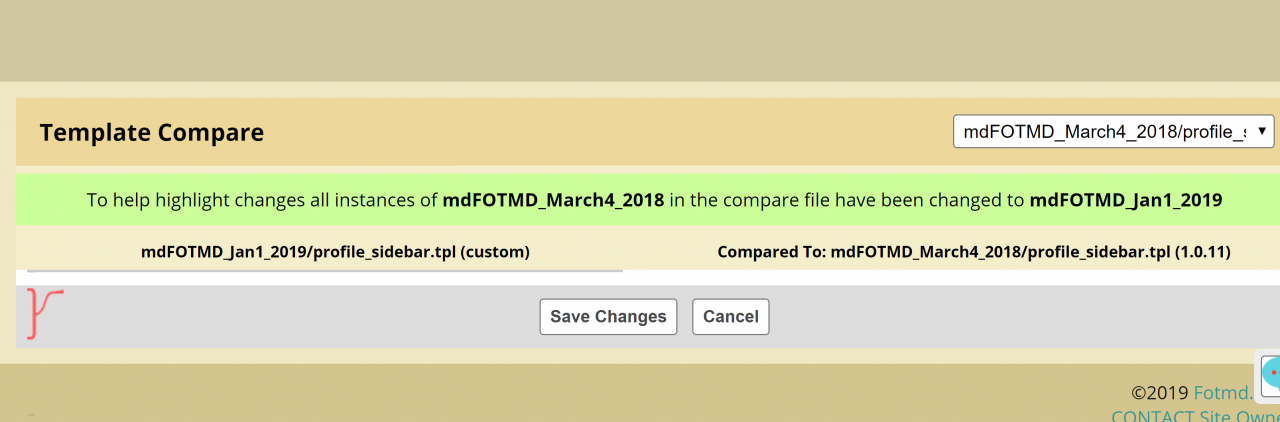The width and height of the screenshot is (1280, 422).
Task: Click the Save Changes button
Action: pyautogui.click(x=608, y=317)
